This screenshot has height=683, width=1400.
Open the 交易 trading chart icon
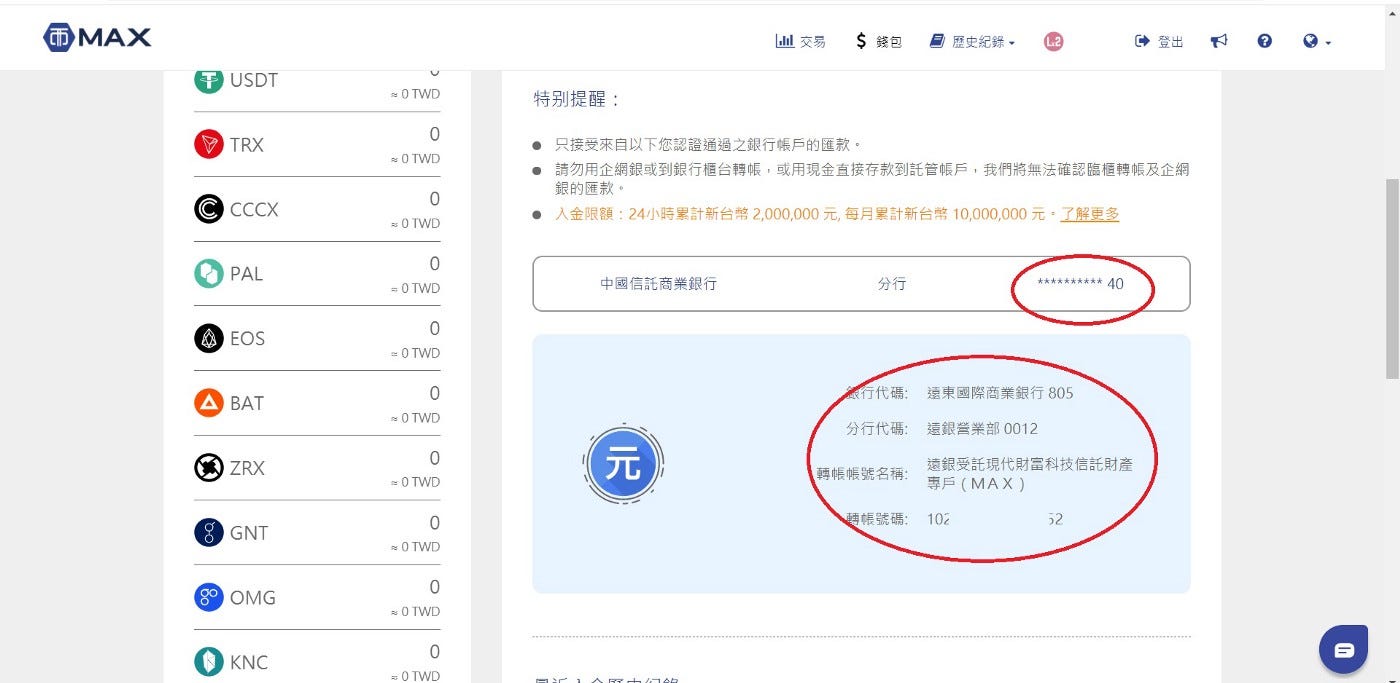pyautogui.click(x=785, y=41)
